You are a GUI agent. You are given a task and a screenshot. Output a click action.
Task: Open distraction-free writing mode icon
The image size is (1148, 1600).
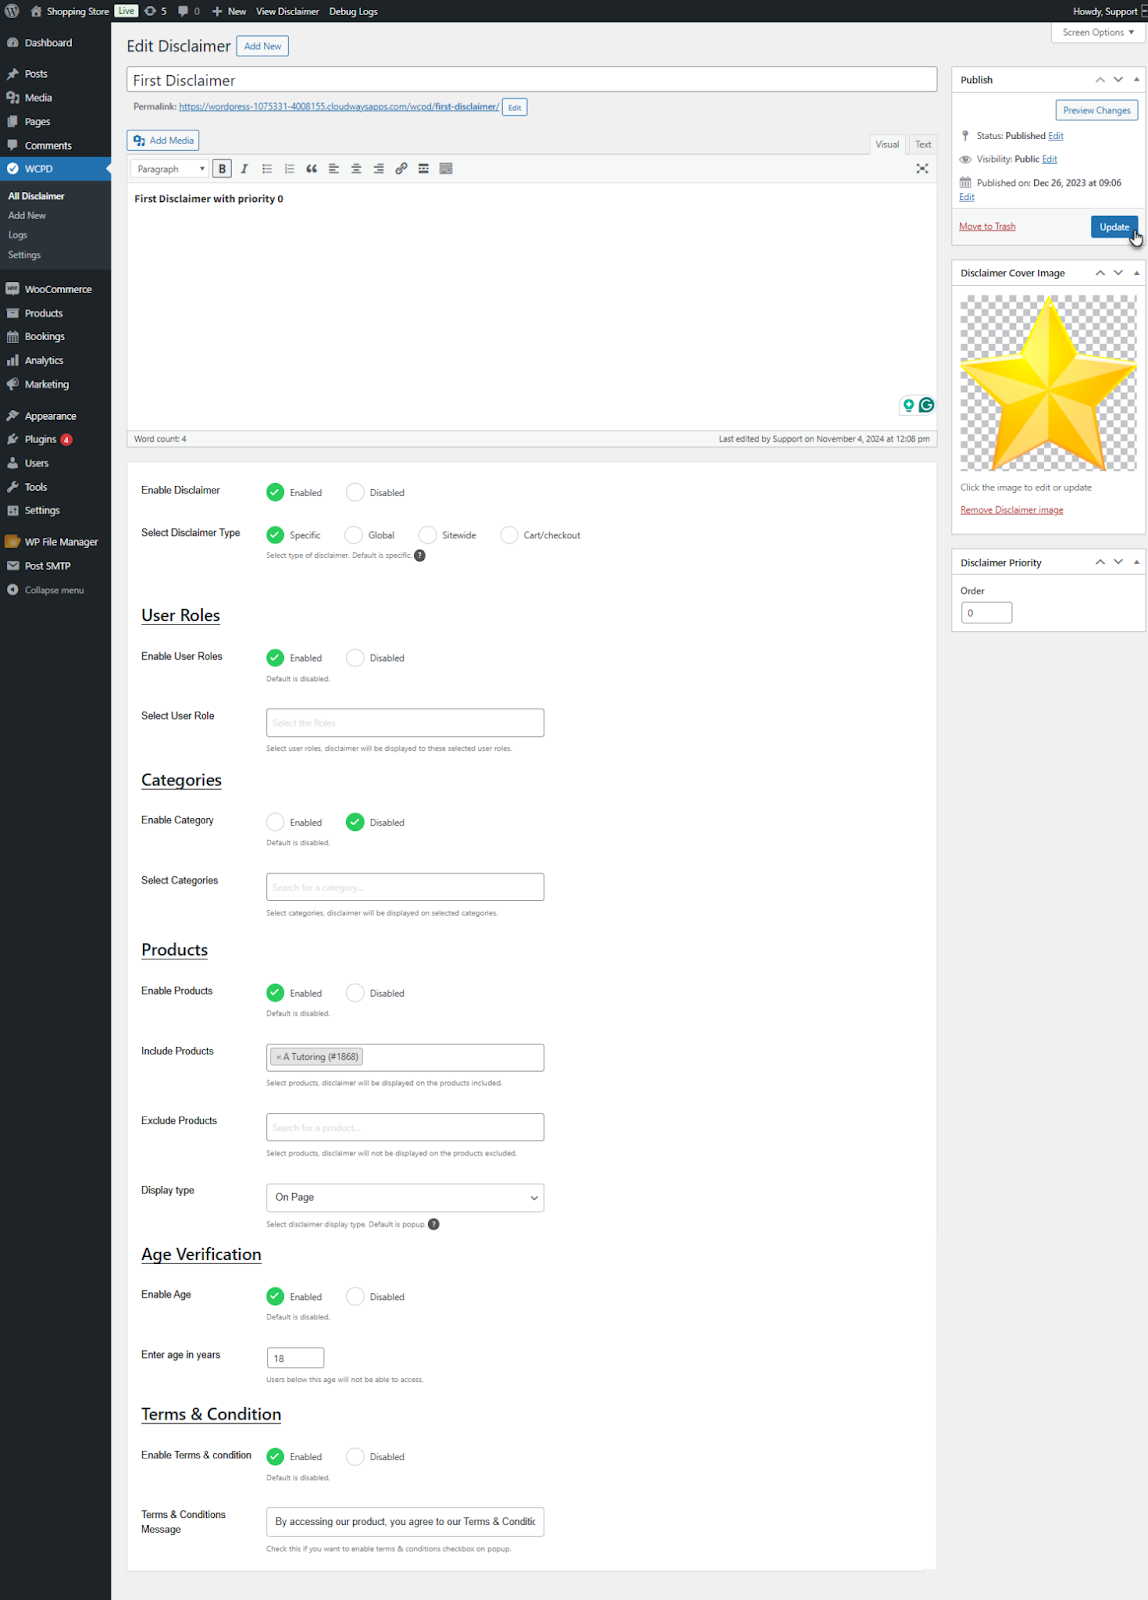pyautogui.click(x=922, y=169)
